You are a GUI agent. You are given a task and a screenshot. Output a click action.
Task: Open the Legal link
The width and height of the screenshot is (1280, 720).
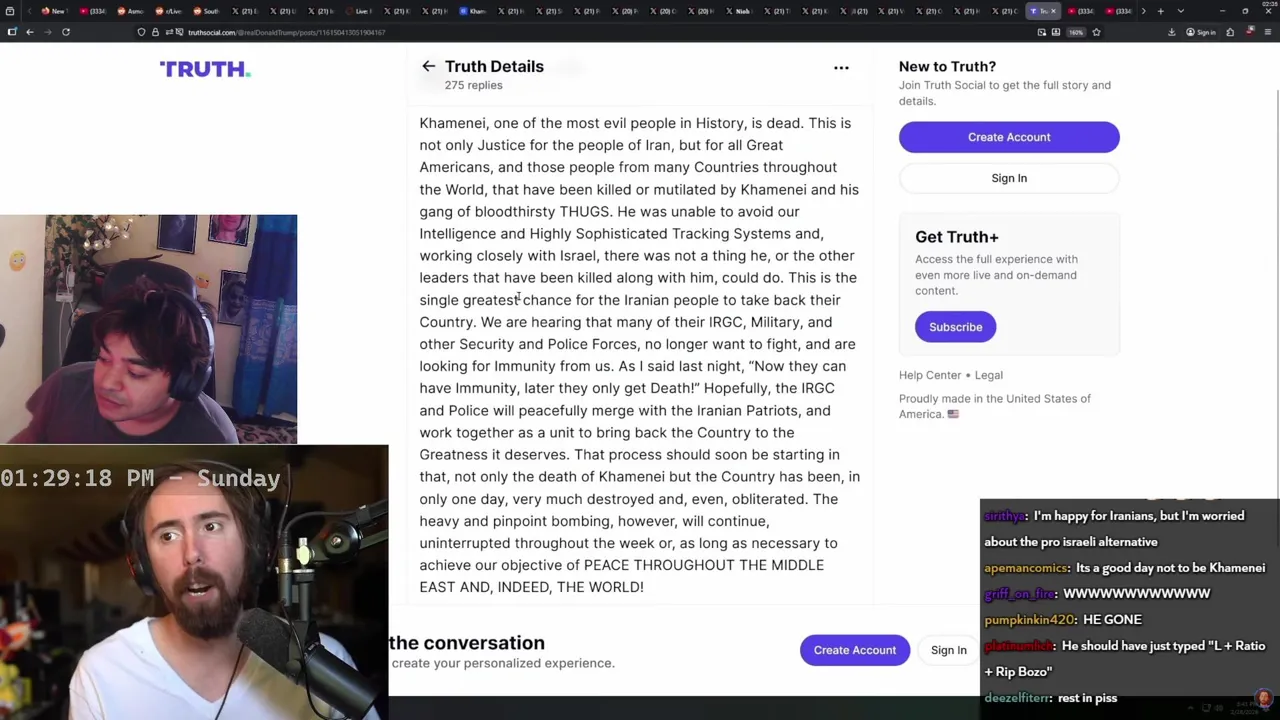[x=988, y=375]
